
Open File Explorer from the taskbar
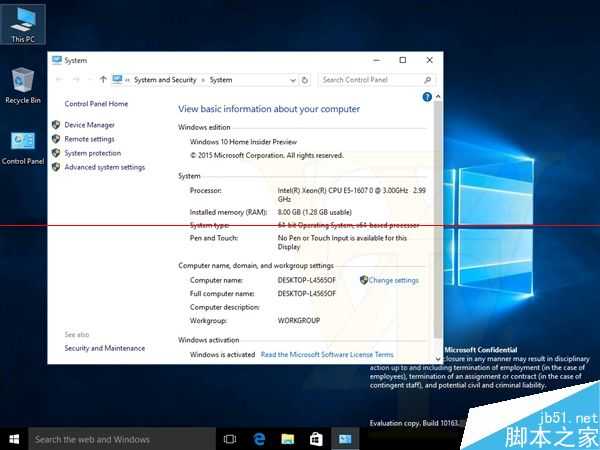pos(288,439)
